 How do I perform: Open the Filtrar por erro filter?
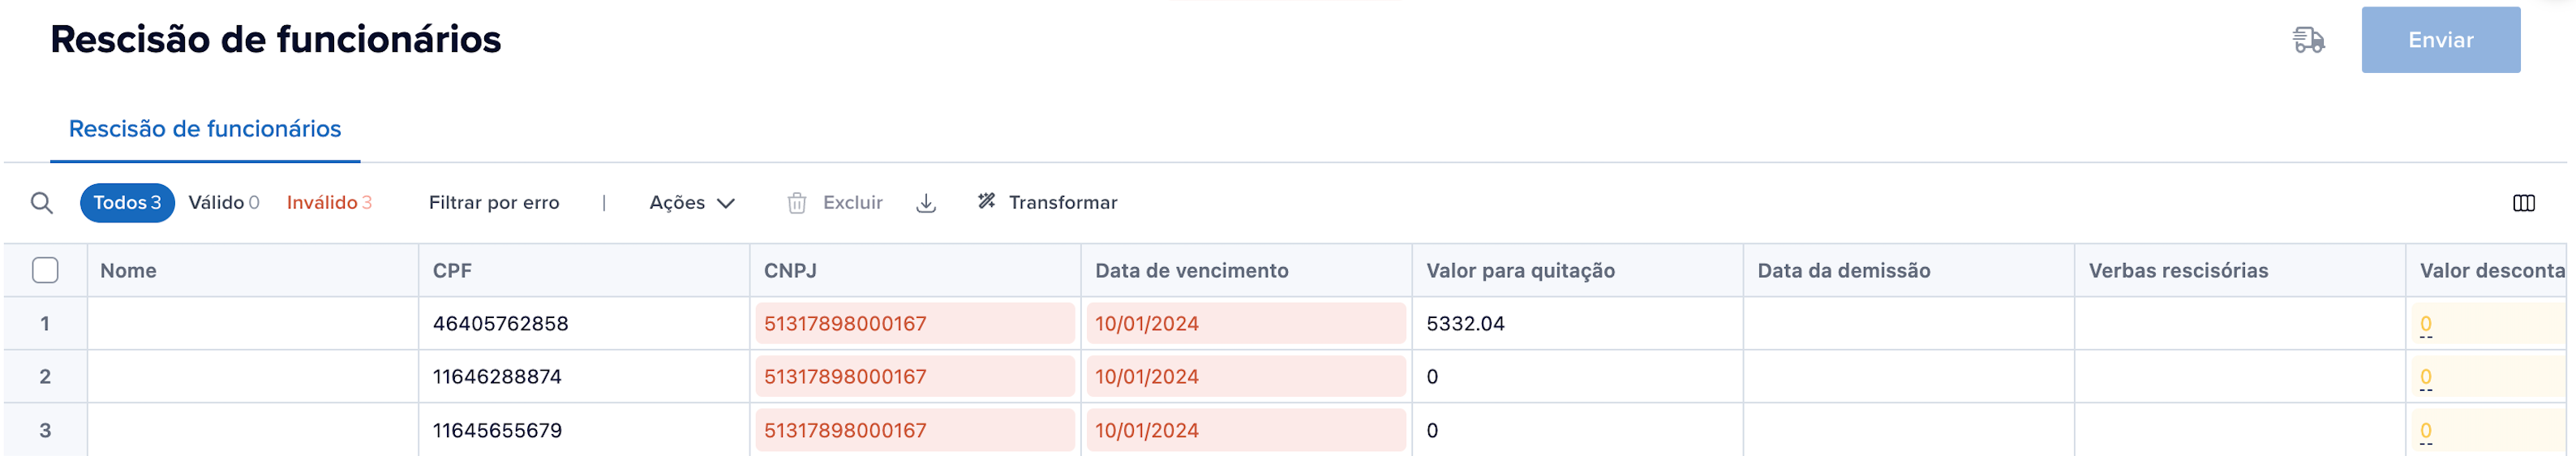[x=494, y=203]
